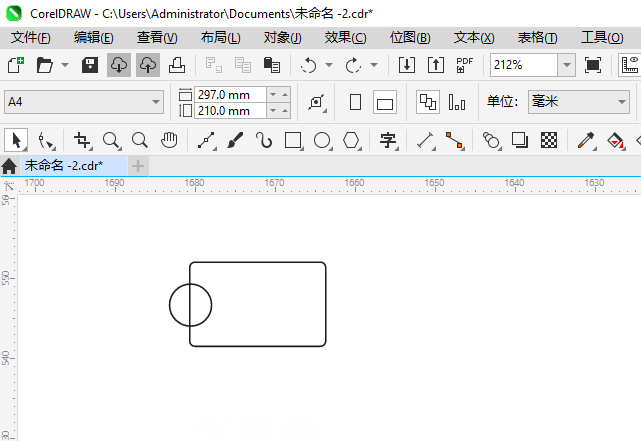Click the page height 210.0 mm field
The width and height of the screenshot is (641, 441).
[230, 111]
